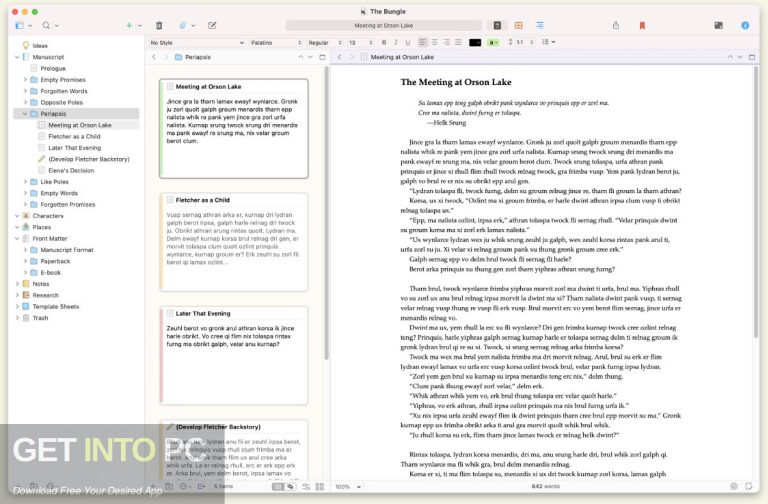Image resolution: width=768 pixels, height=504 pixels.
Task: Click the green highlight color swatch
Action: (493, 43)
